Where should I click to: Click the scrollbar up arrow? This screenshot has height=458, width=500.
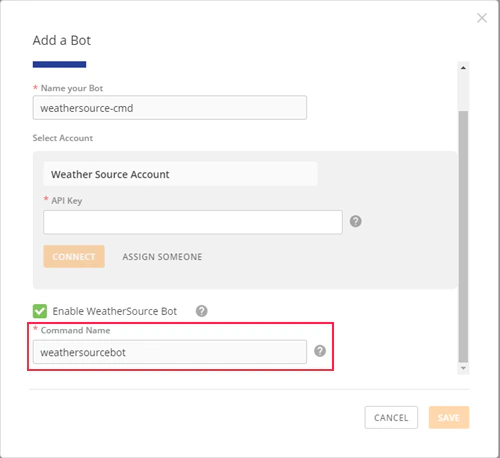point(463,68)
